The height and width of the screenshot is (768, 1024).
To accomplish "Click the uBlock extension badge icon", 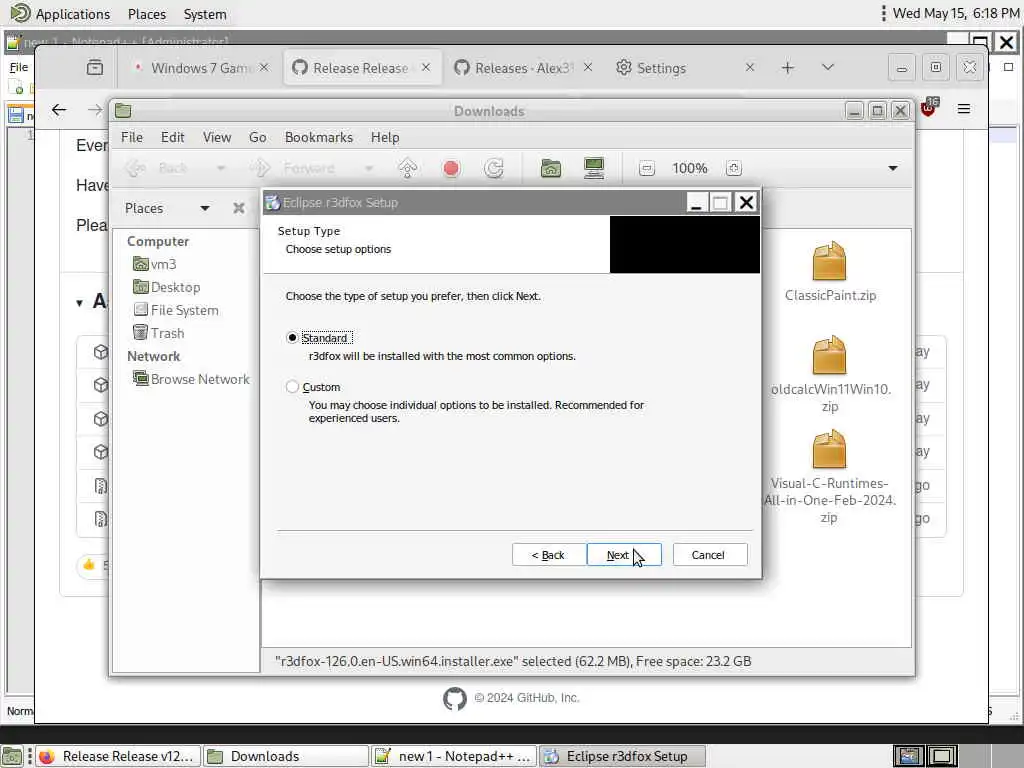I will 929,108.
